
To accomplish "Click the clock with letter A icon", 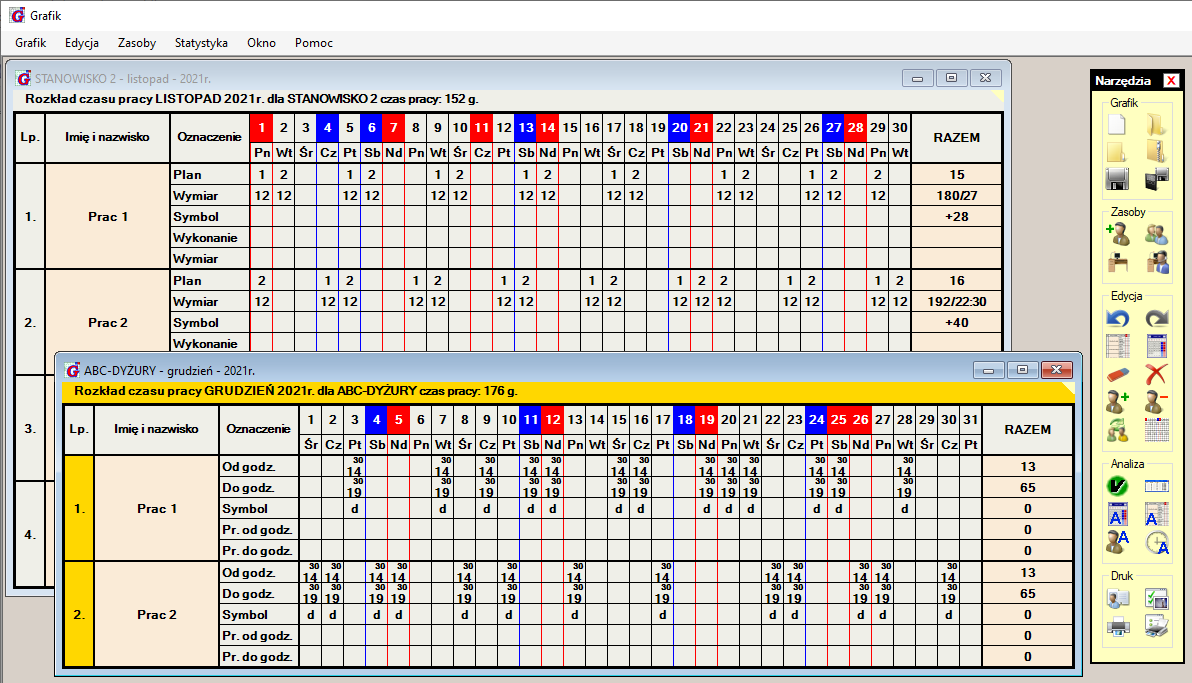I will tap(1156, 542).
